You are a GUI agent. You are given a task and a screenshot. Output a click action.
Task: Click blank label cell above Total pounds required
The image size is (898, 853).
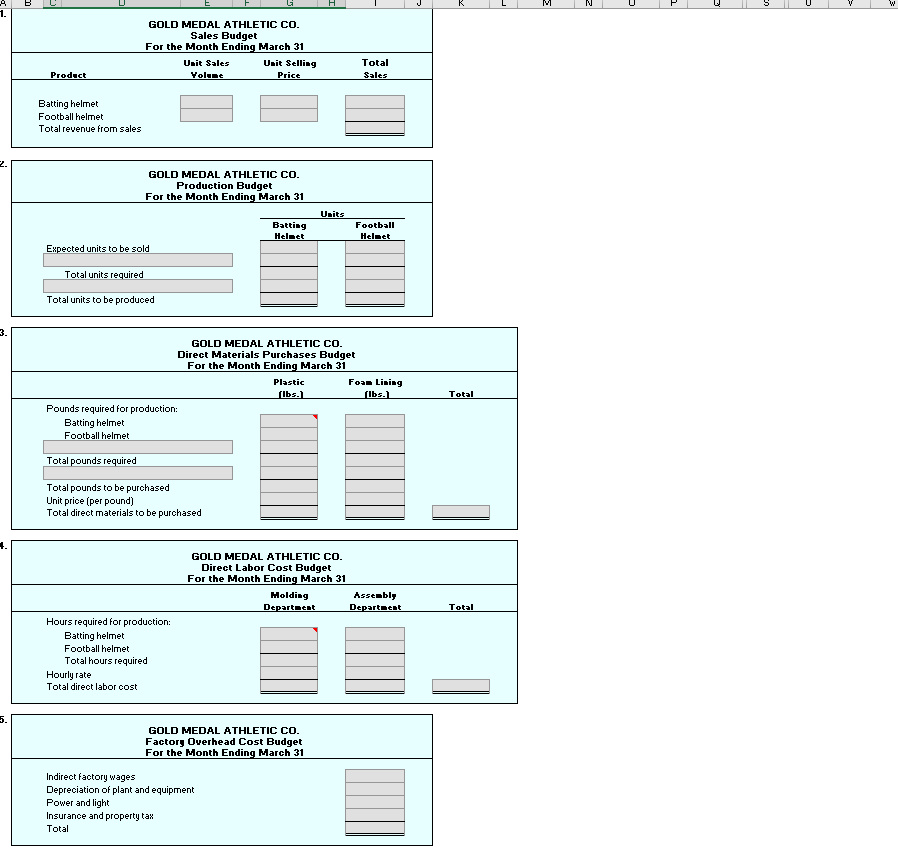click(138, 447)
